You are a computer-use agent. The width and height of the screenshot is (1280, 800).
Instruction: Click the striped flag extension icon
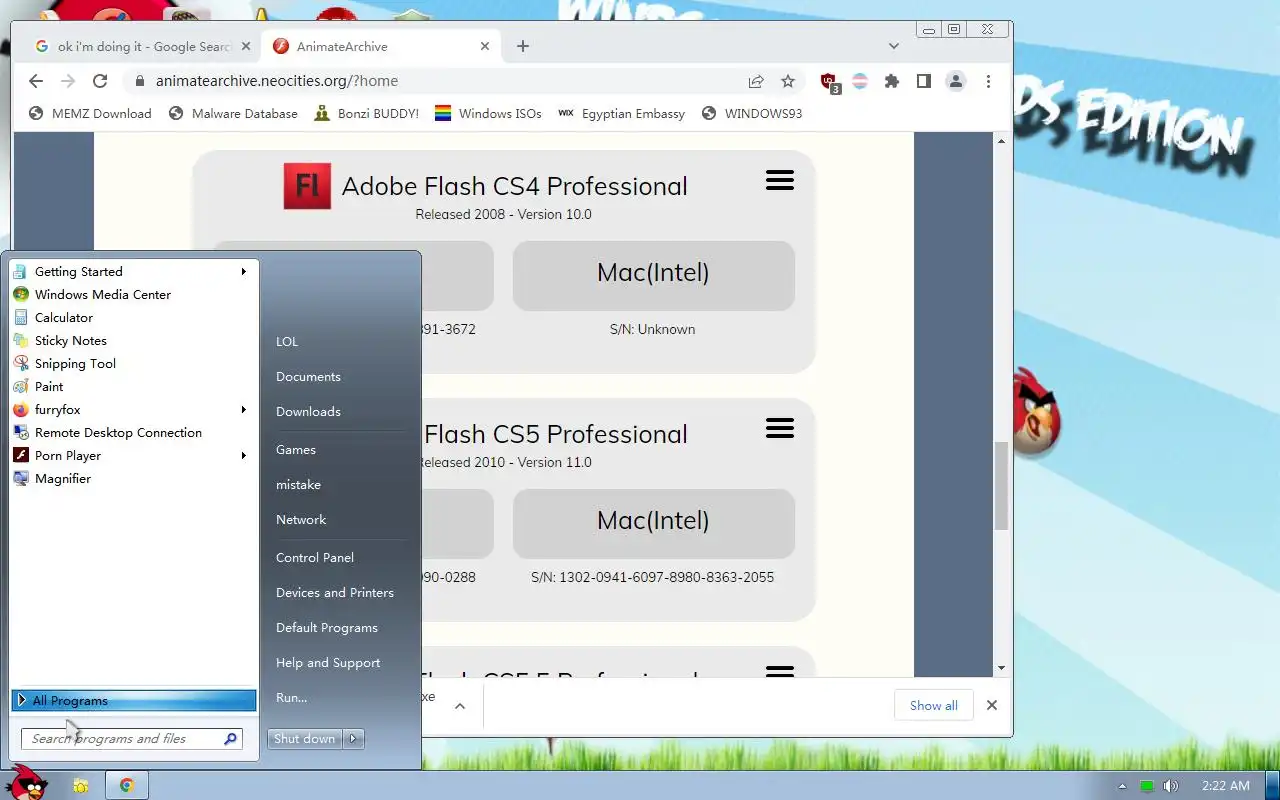[860, 81]
